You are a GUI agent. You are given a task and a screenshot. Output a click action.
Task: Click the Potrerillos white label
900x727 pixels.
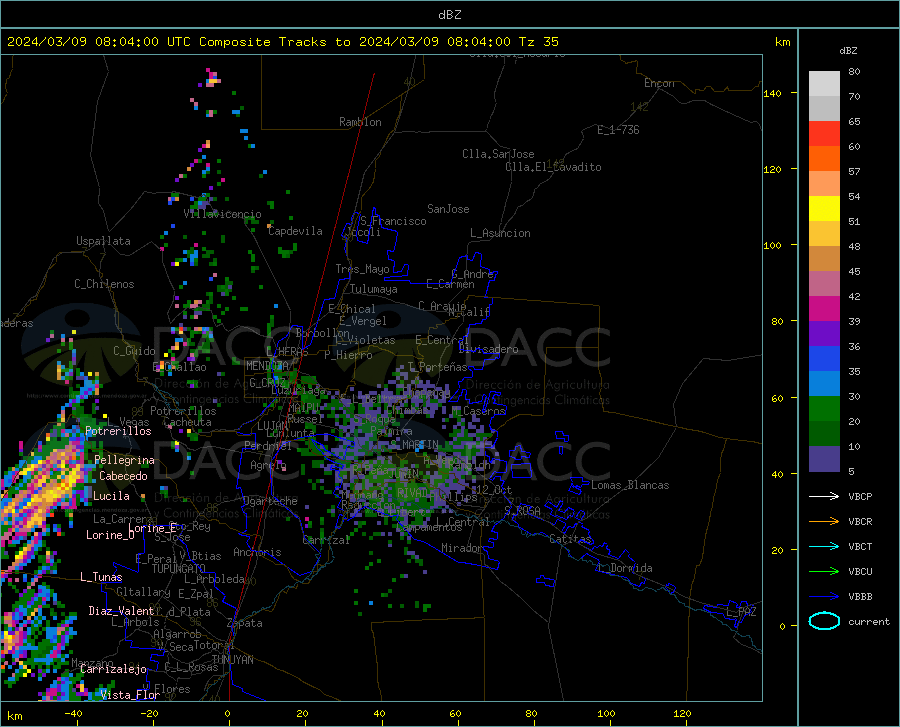[x=118, y=431]
